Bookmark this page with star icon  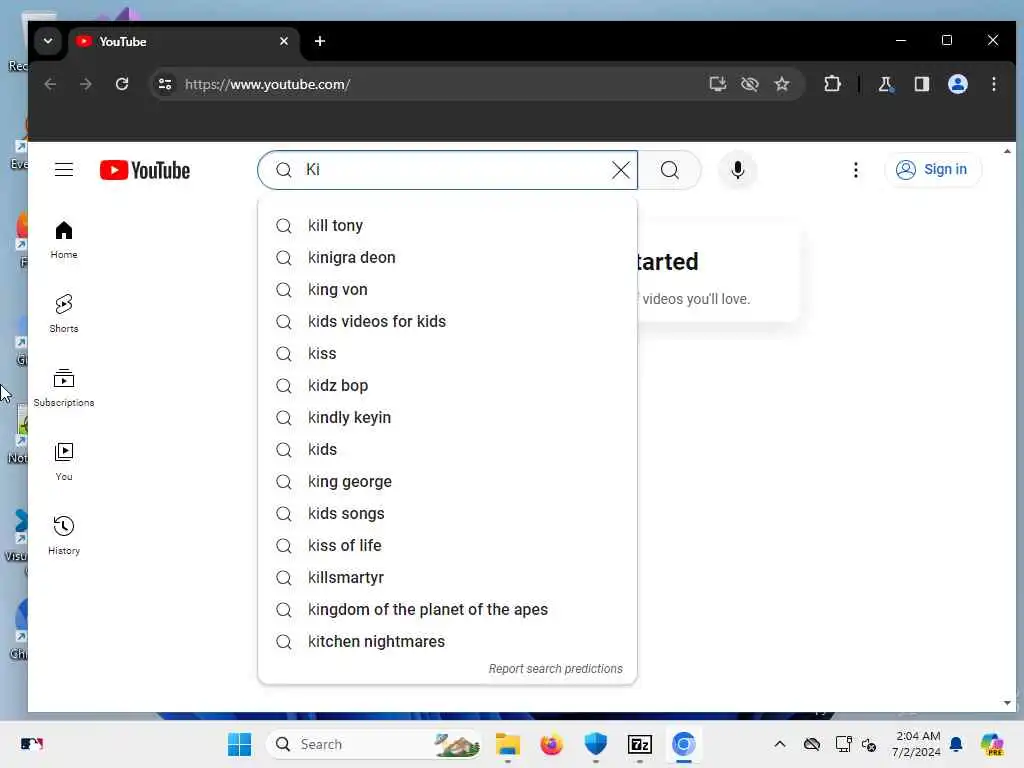pyautogui.click(x=782, y=84)
